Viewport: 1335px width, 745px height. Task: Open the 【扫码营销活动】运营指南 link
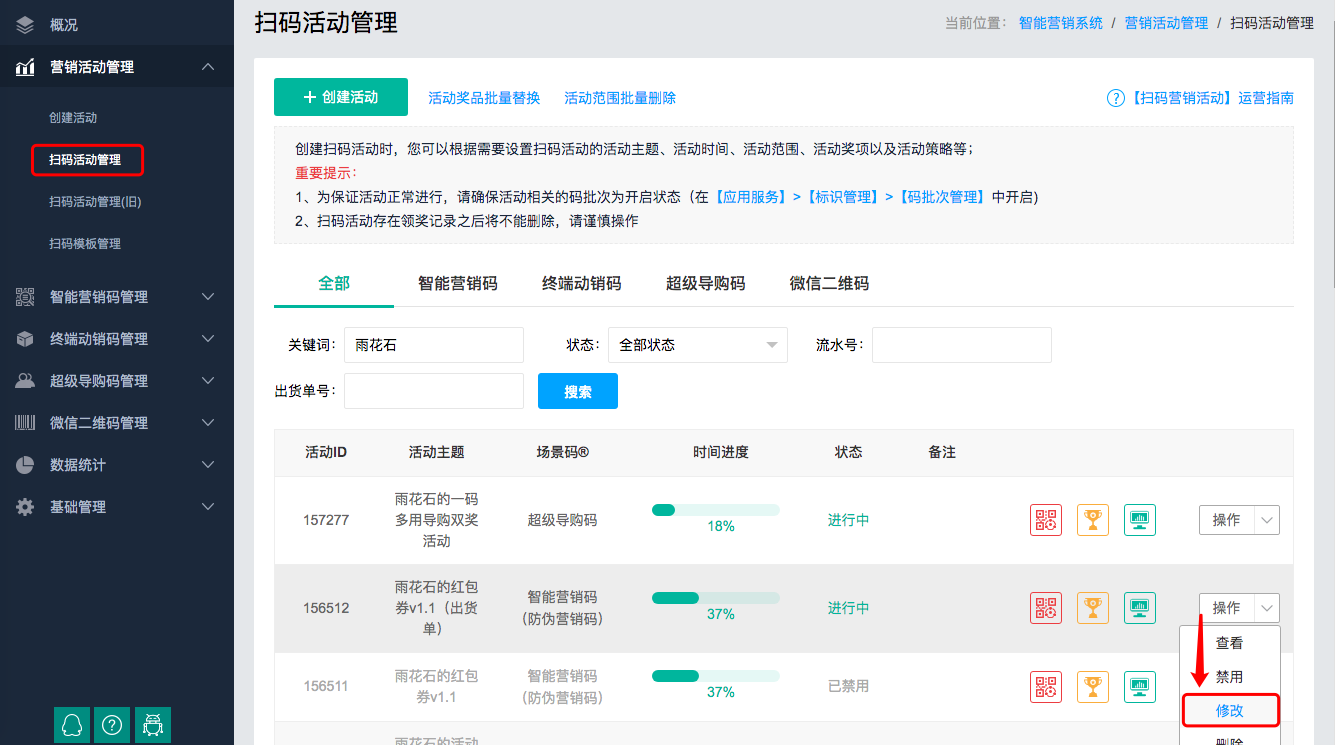point(1212,98)
